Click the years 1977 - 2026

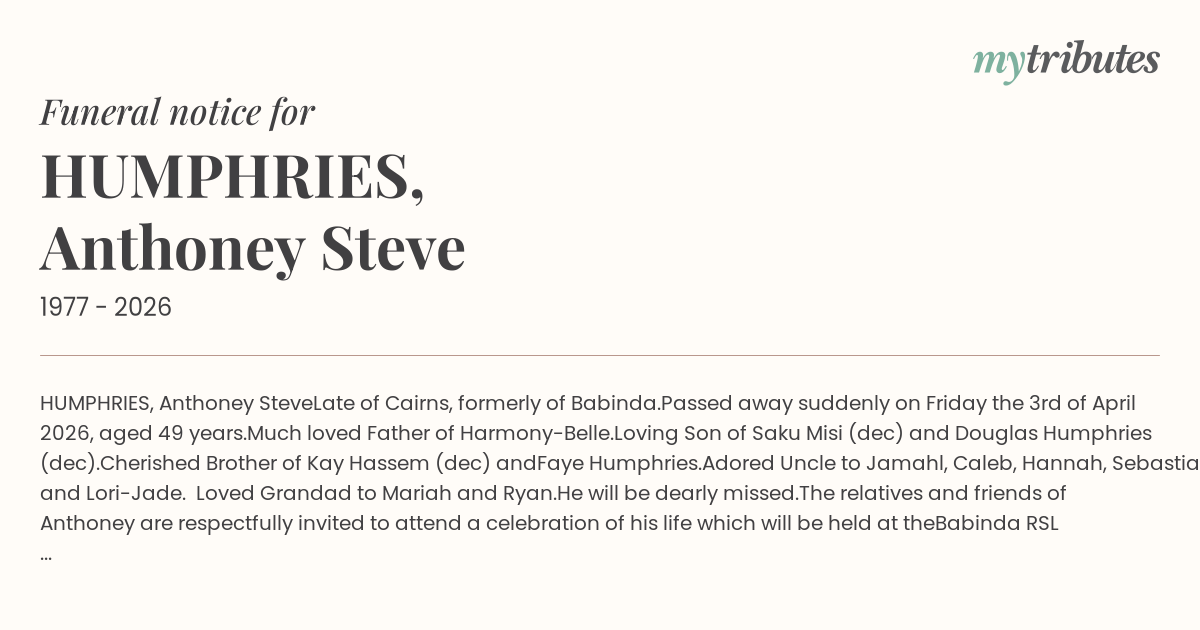[x=106, y=307]
